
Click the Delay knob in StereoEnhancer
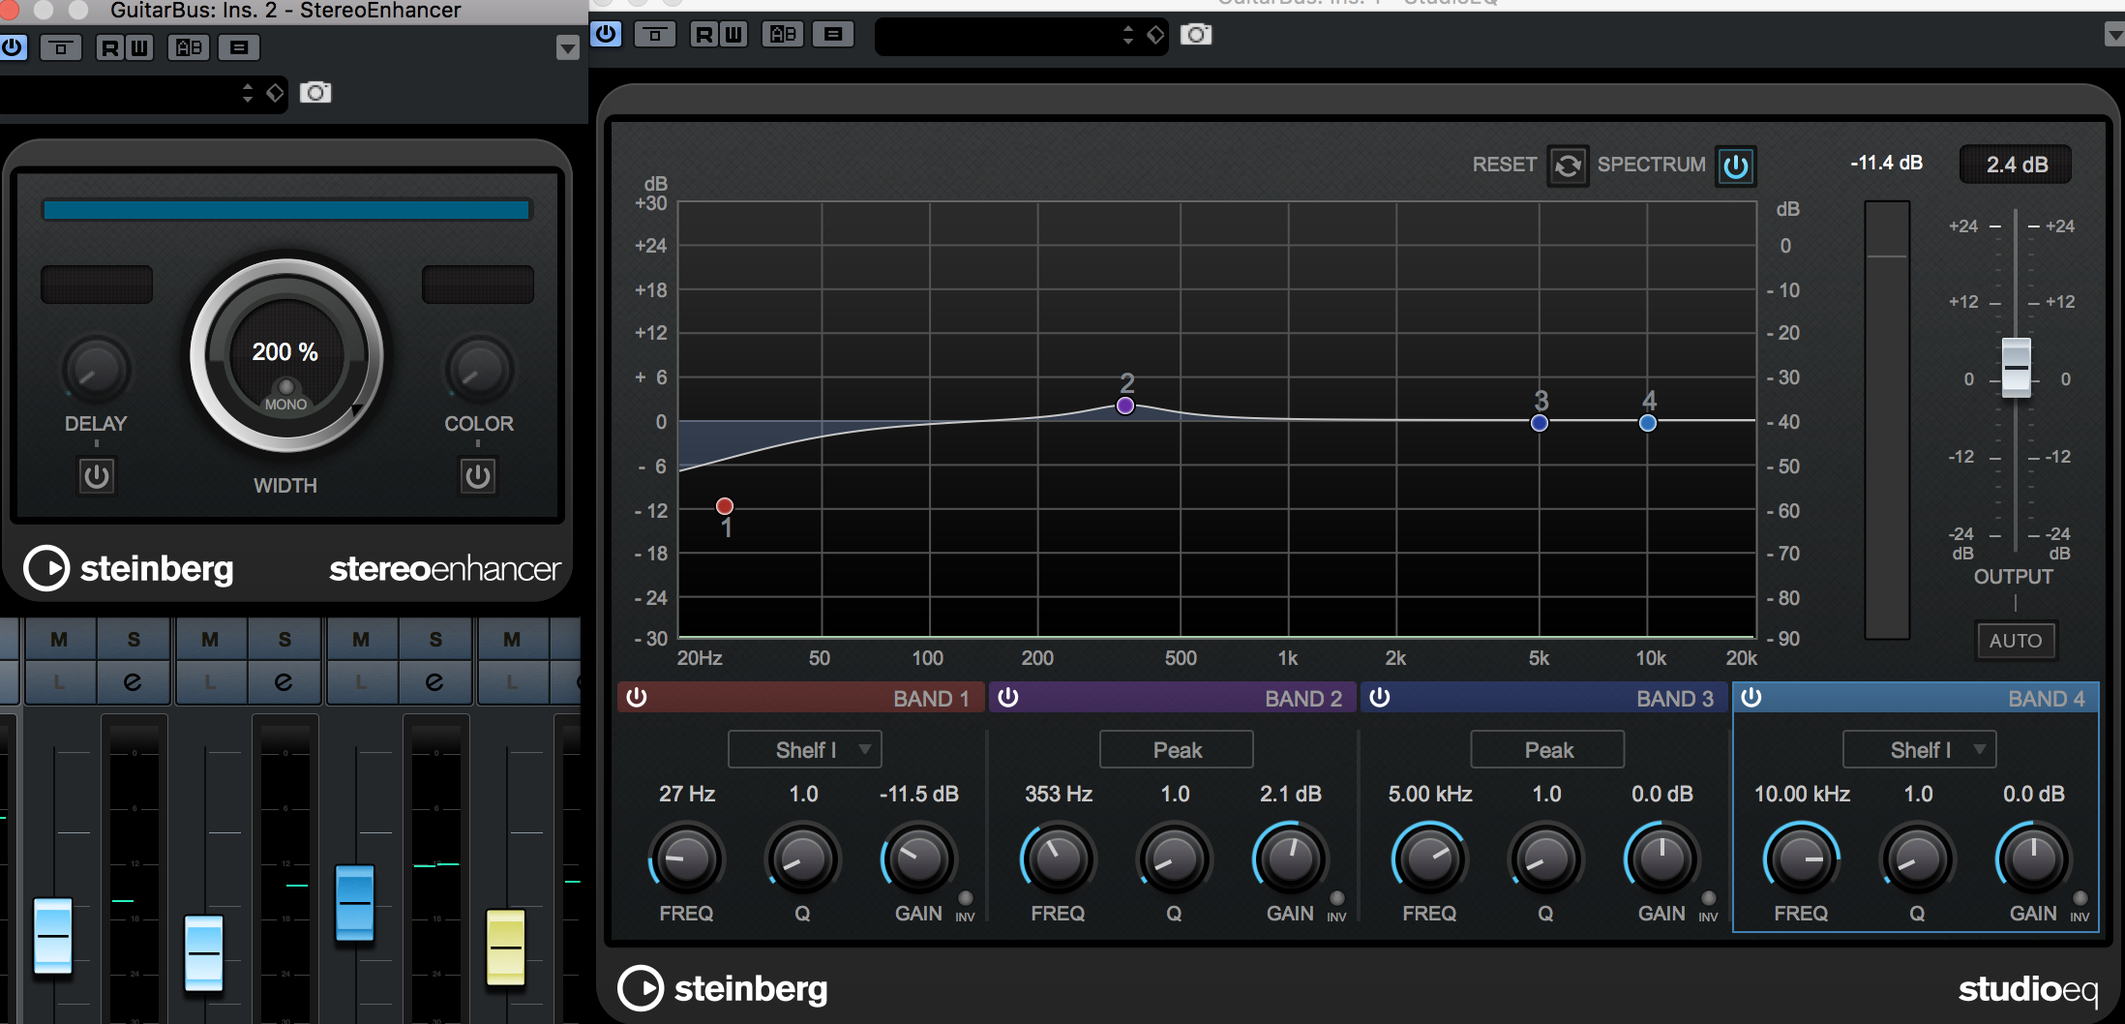(96, 370)
